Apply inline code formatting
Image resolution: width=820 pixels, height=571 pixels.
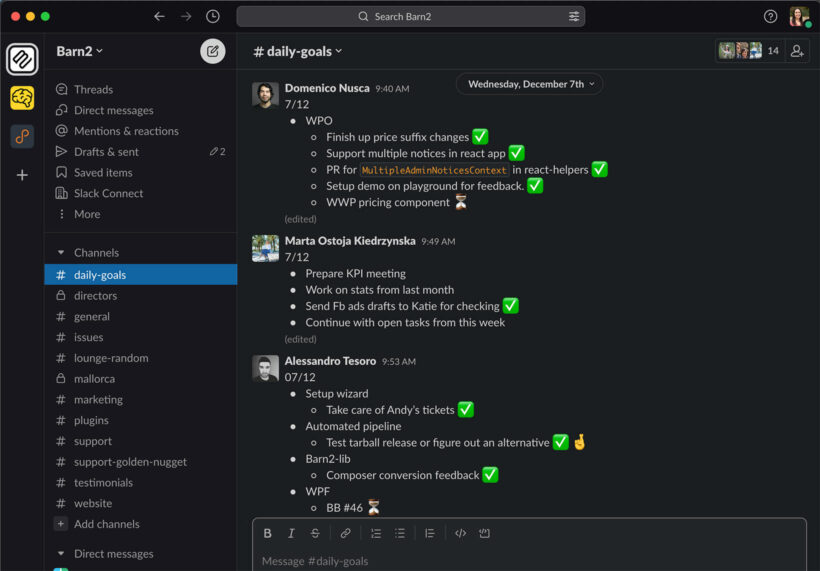coord(460,533)
